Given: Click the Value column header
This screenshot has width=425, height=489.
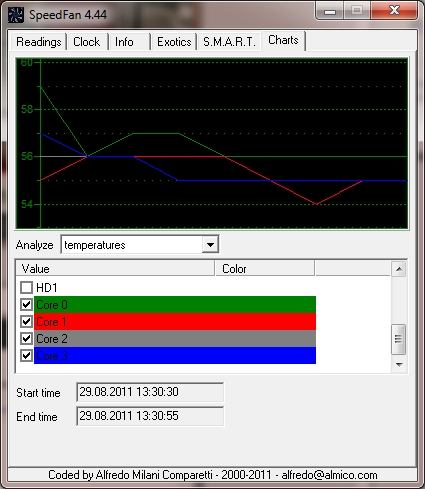Looking at the screenshot, I should click(115, 269).
